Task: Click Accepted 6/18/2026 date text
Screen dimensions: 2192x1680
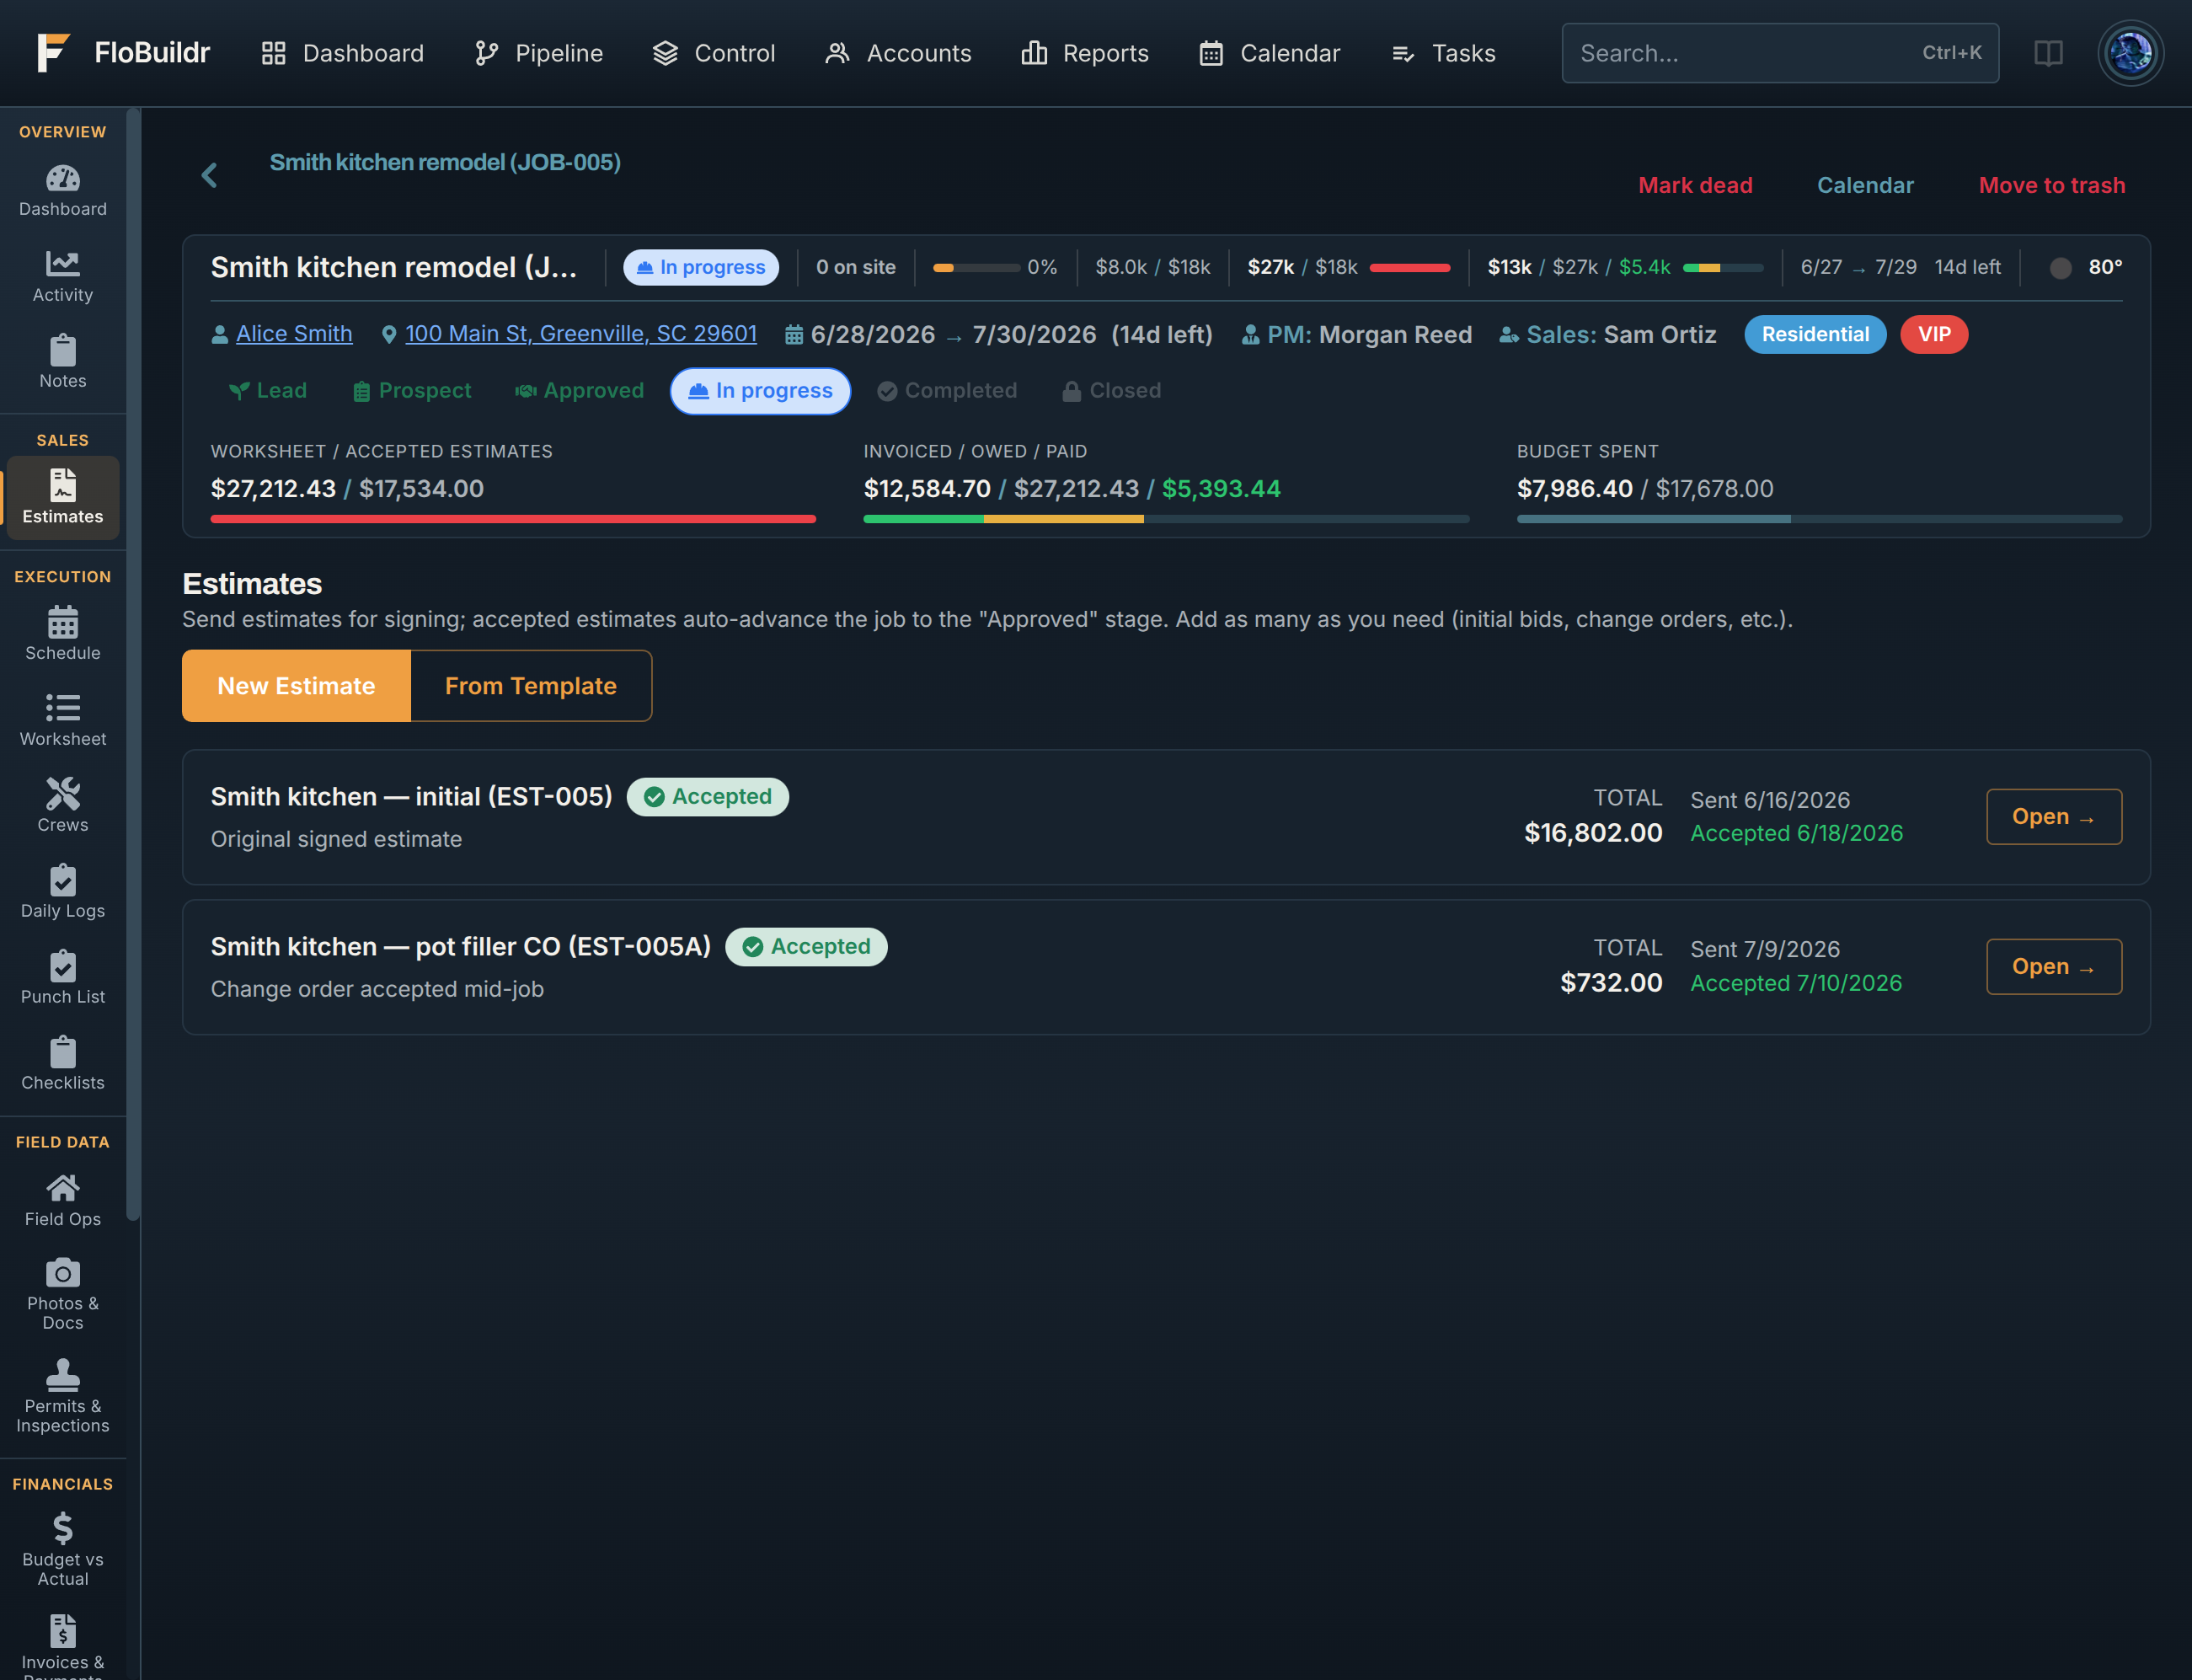Action: pyautogui.click(x=1796, y=833)
